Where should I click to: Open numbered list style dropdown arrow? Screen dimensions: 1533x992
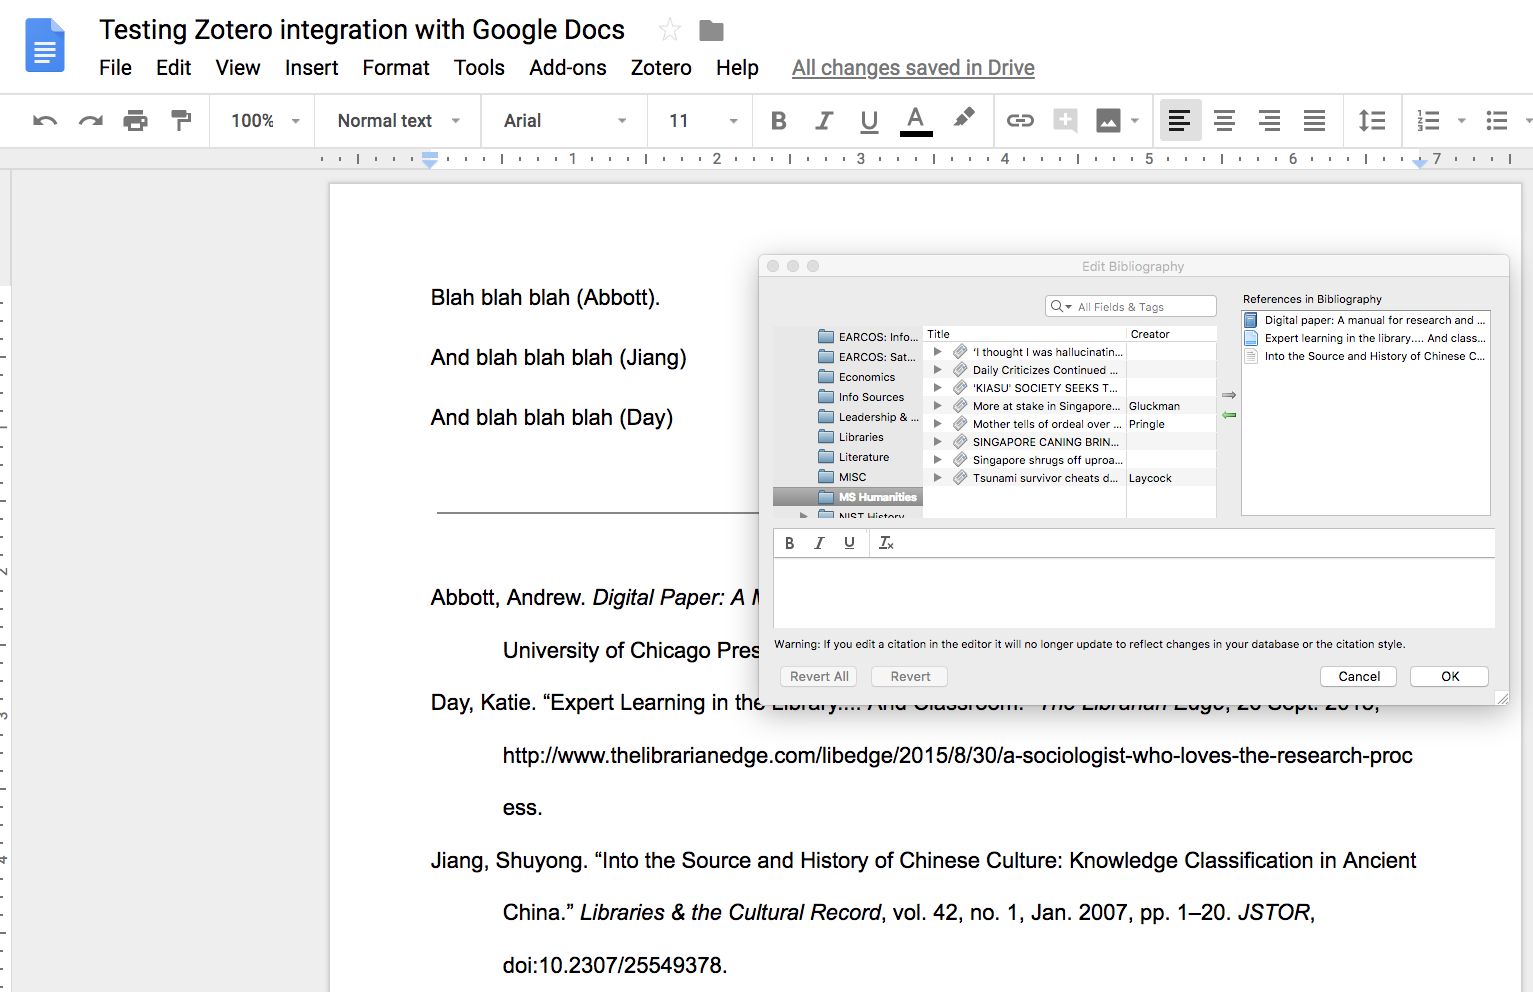pyautogui.click(x=1461, y=121)
